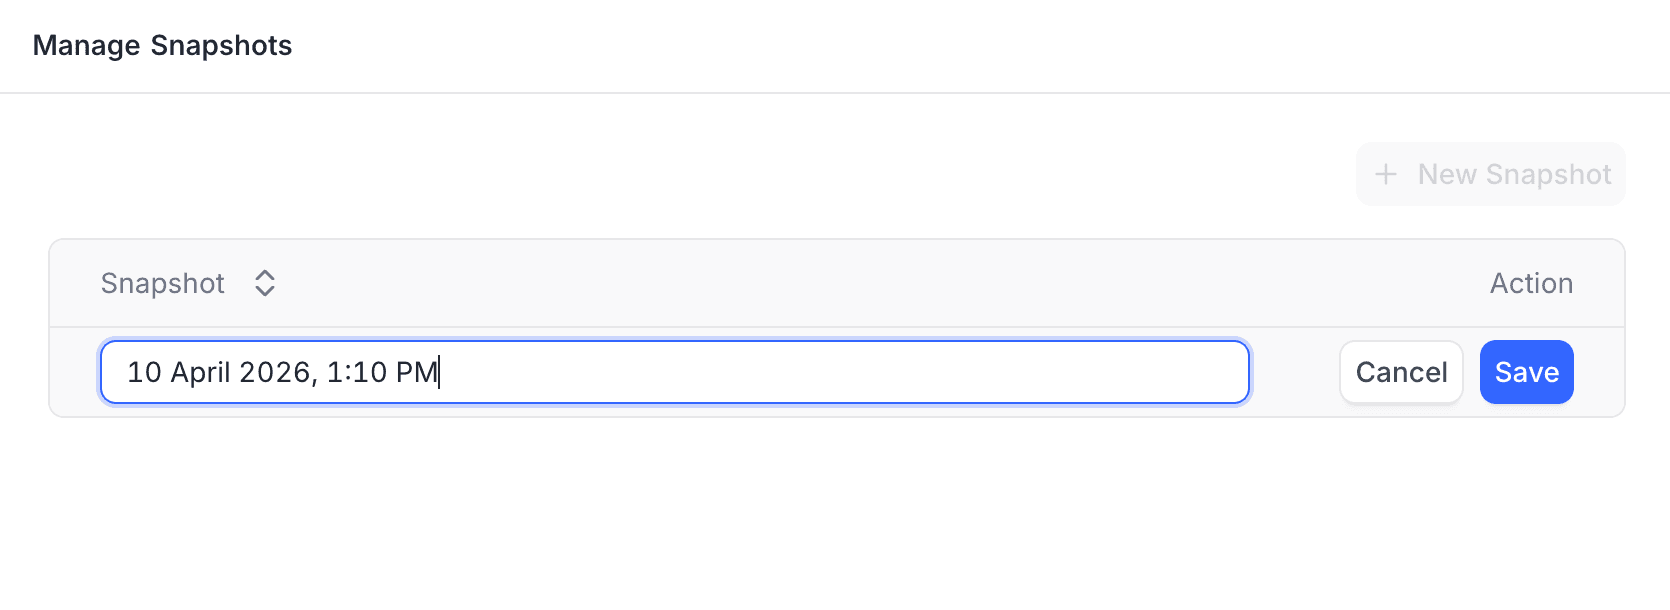Image resolution: width=1670 pixels, height=610 pixels.
Task: Cancel editing the snapshot name
Action: 1401,372
